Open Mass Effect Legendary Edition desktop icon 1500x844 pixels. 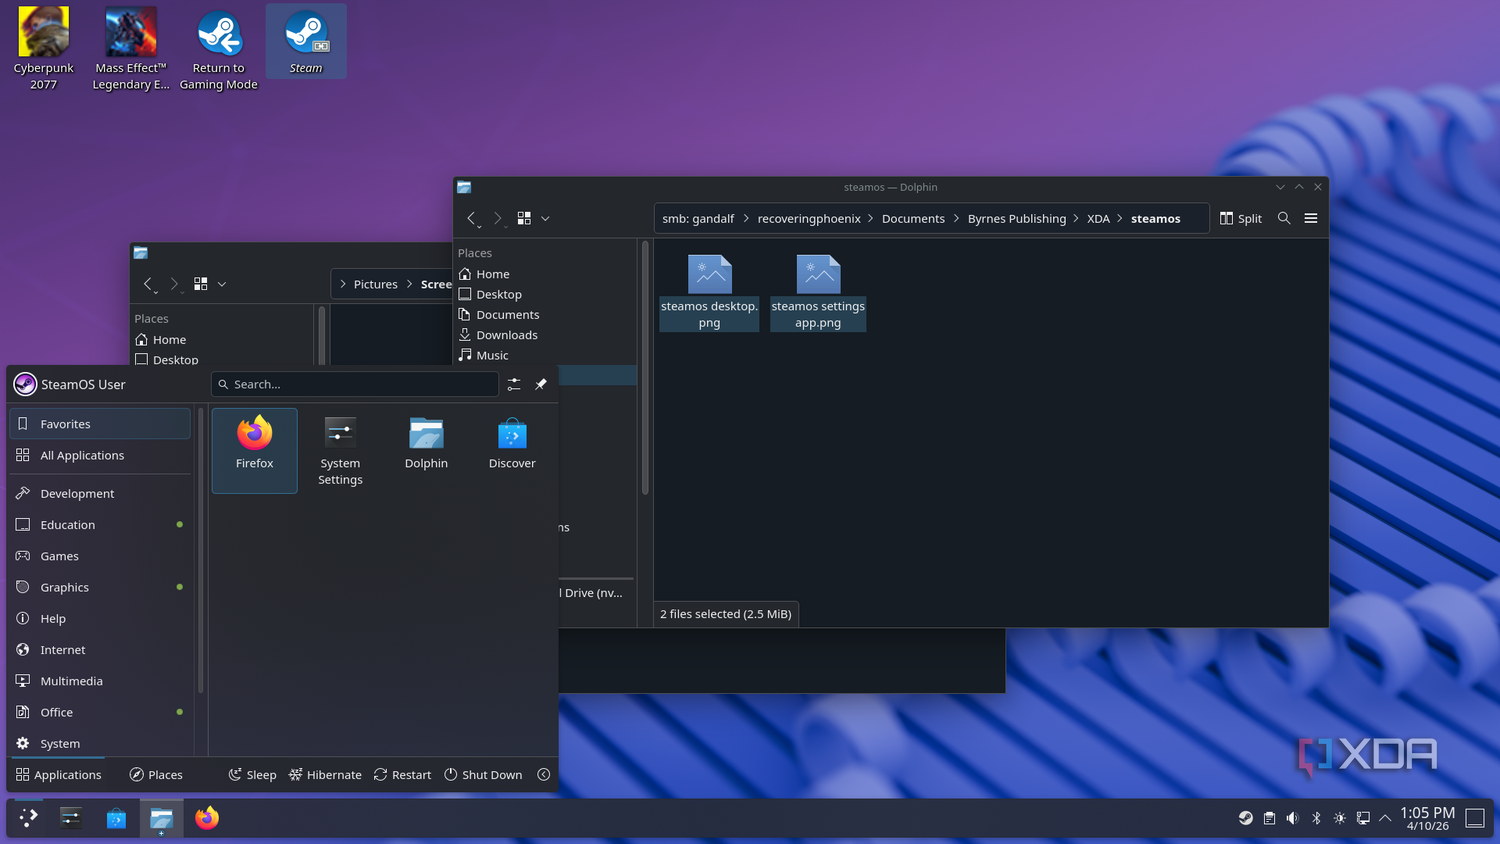click(x=131, y=48)
